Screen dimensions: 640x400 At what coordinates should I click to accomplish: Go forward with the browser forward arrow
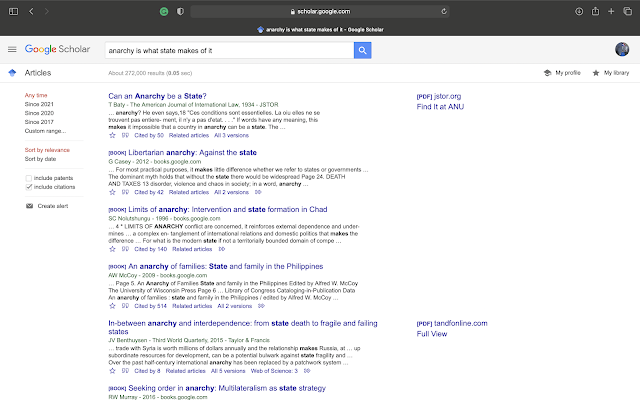(x=47, y=11)
